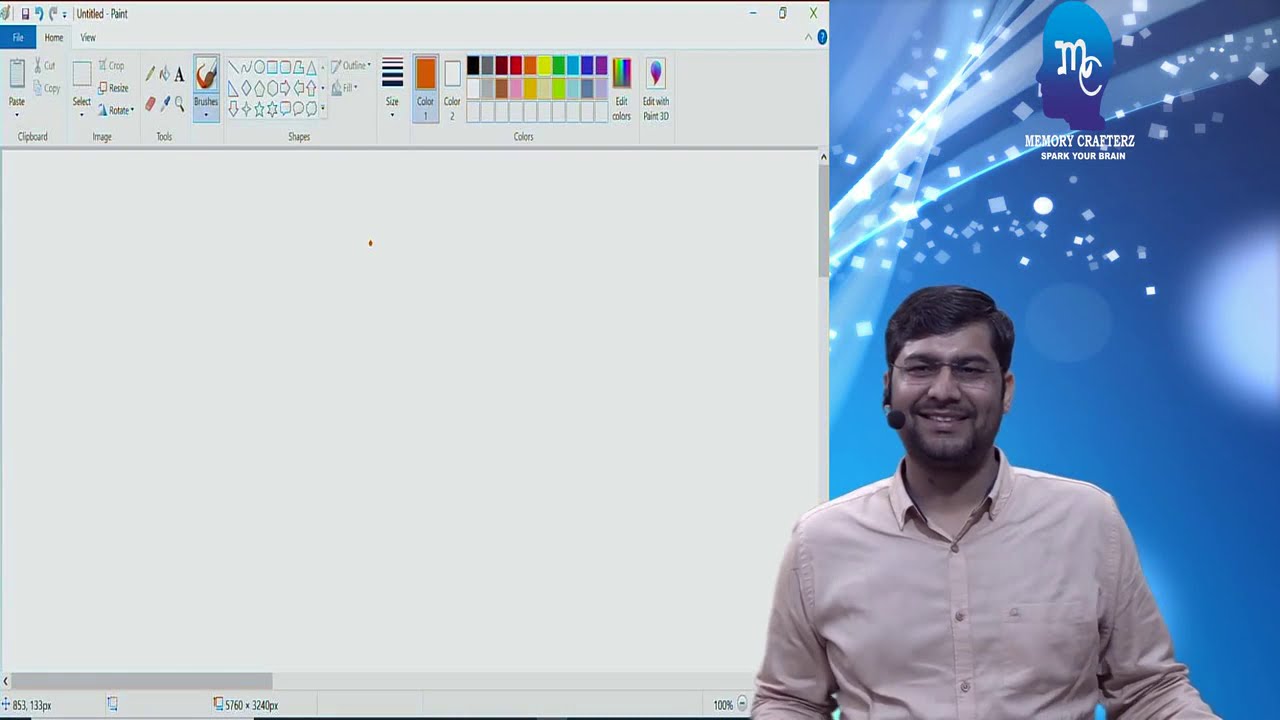Pick the purple color swatch
The height and width of the screenshot is (720, 1280).
pos(601,65)
